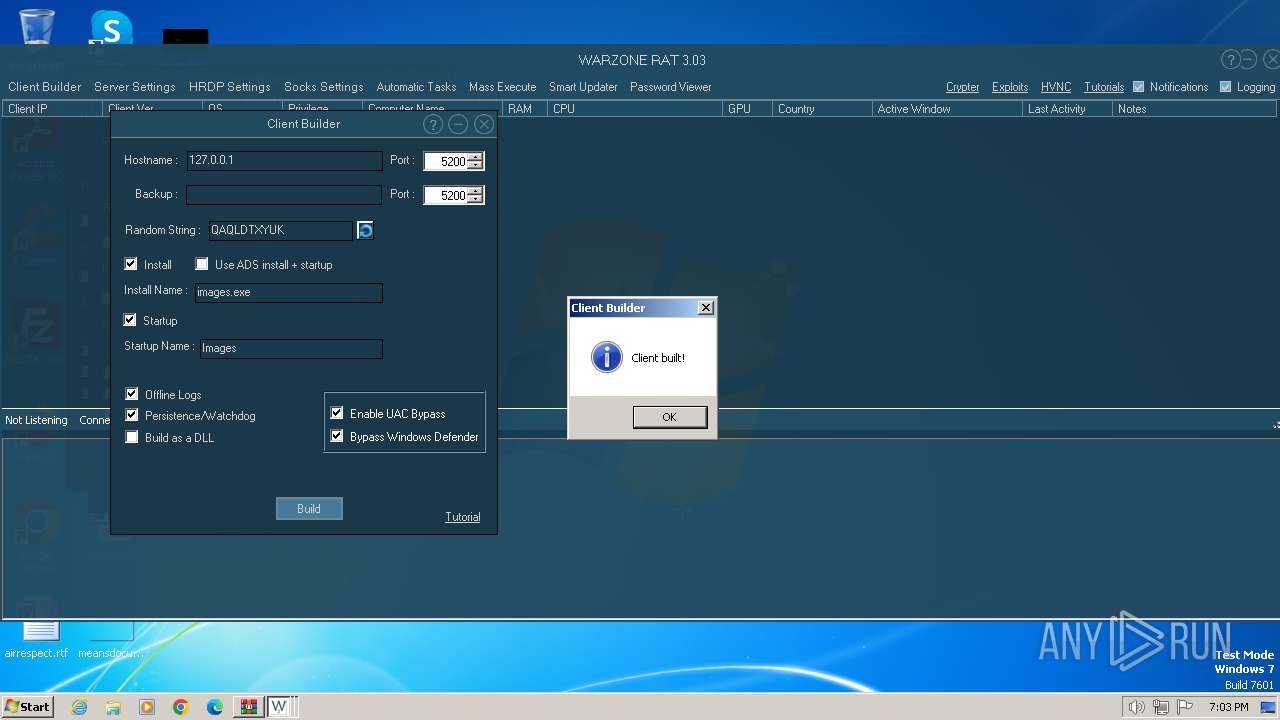Click the empty Backup host field
This screenshot has width=1280, height=720.
pos(284,194)
